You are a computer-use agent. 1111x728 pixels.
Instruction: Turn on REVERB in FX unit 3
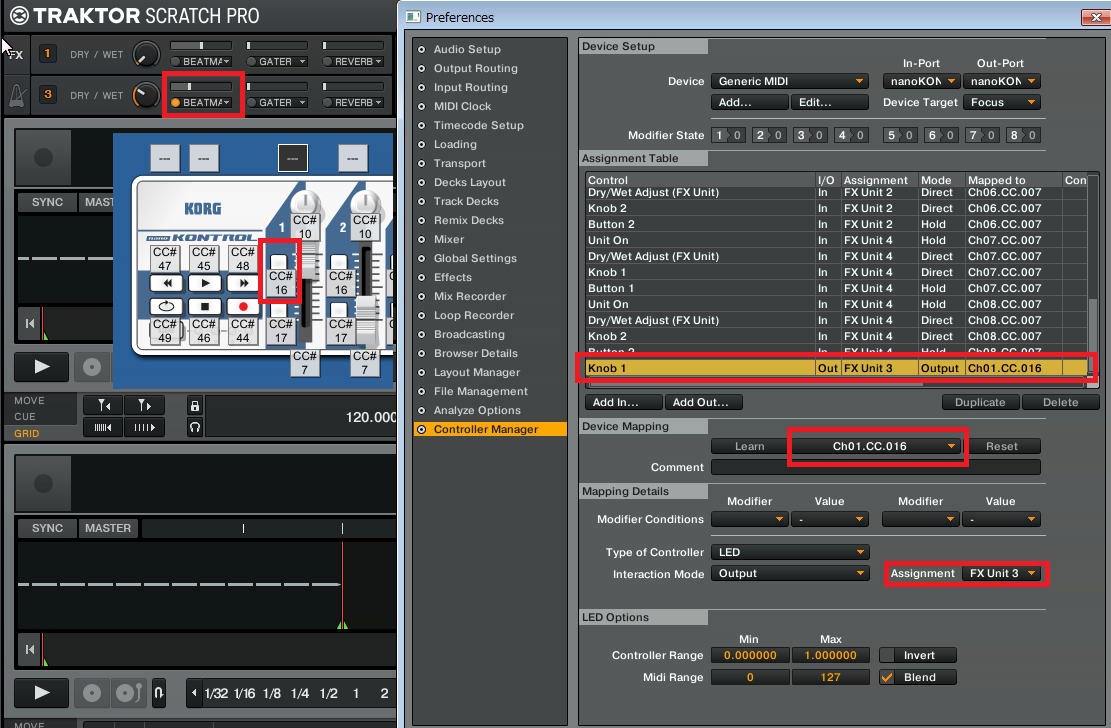coord(327,103)
